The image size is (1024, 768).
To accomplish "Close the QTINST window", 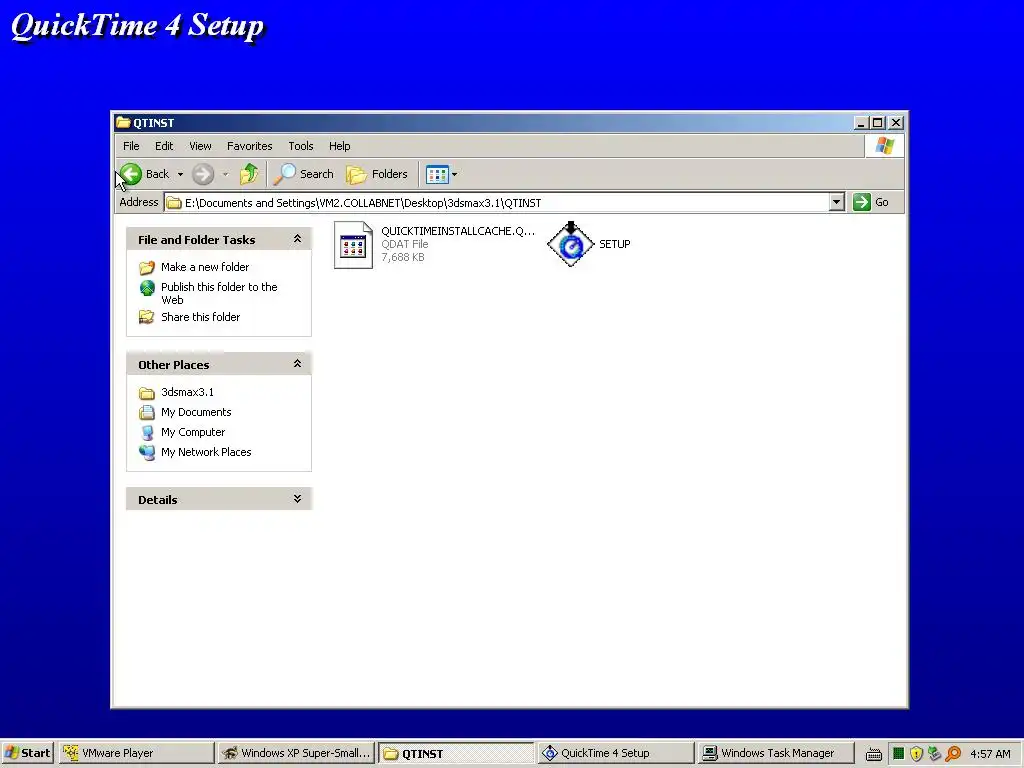I will click(x=896, y=123).
